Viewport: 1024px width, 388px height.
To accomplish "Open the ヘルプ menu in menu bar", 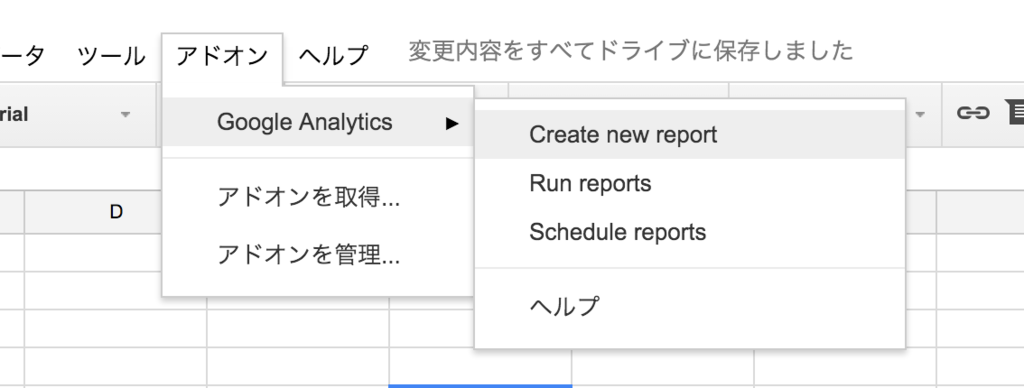I will 333,56.
